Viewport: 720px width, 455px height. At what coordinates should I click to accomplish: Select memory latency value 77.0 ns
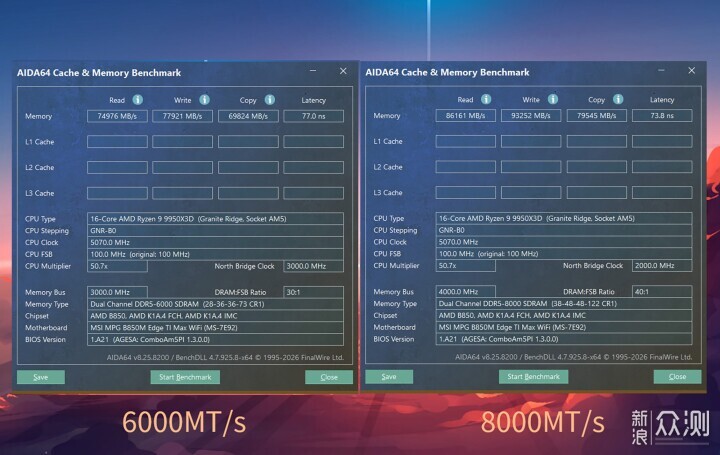click(x=314, y=116)
